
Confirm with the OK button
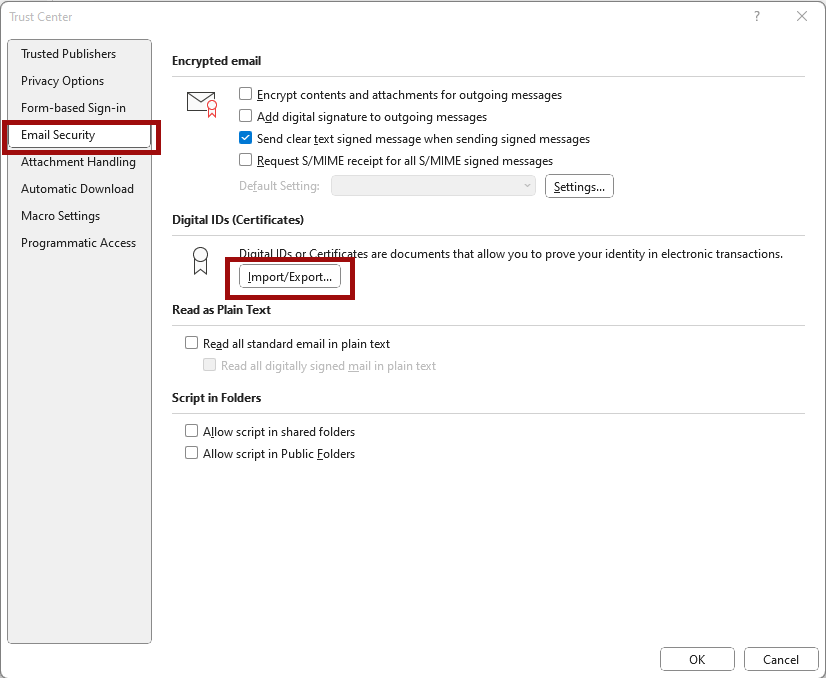(x=697, y=660)
